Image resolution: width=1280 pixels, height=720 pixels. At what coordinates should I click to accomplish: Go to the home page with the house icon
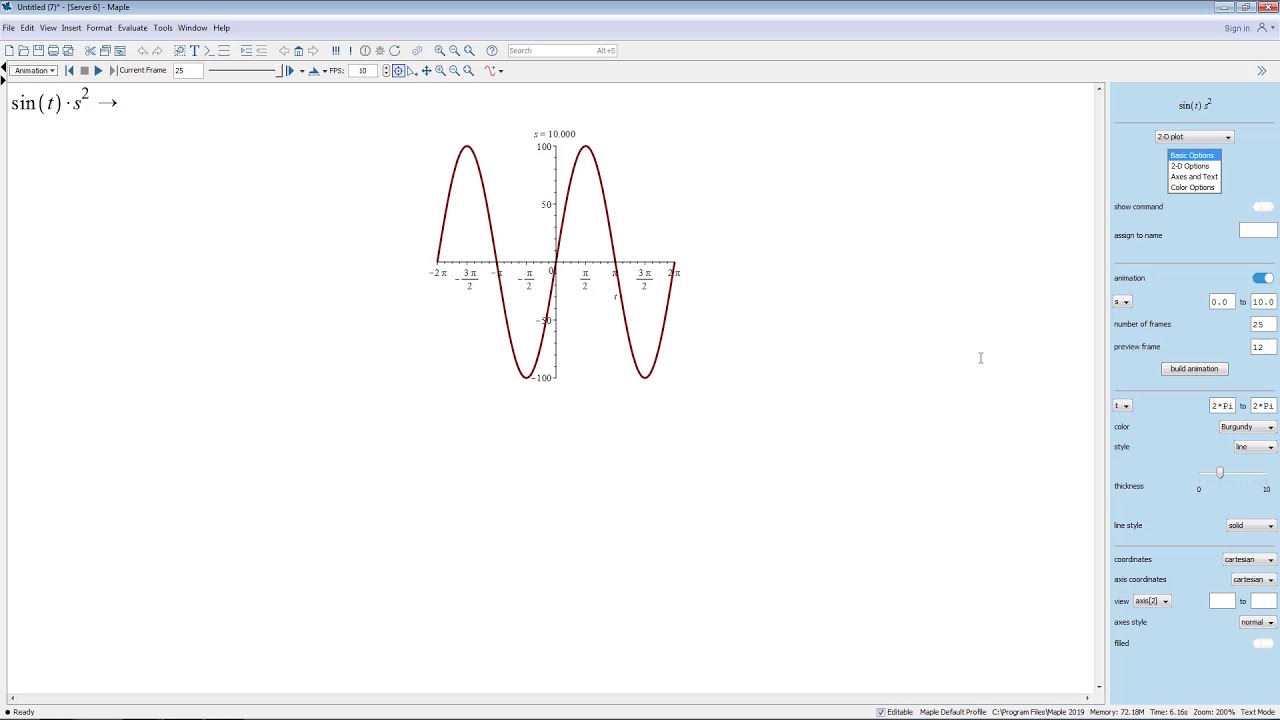tap(298, 51)
